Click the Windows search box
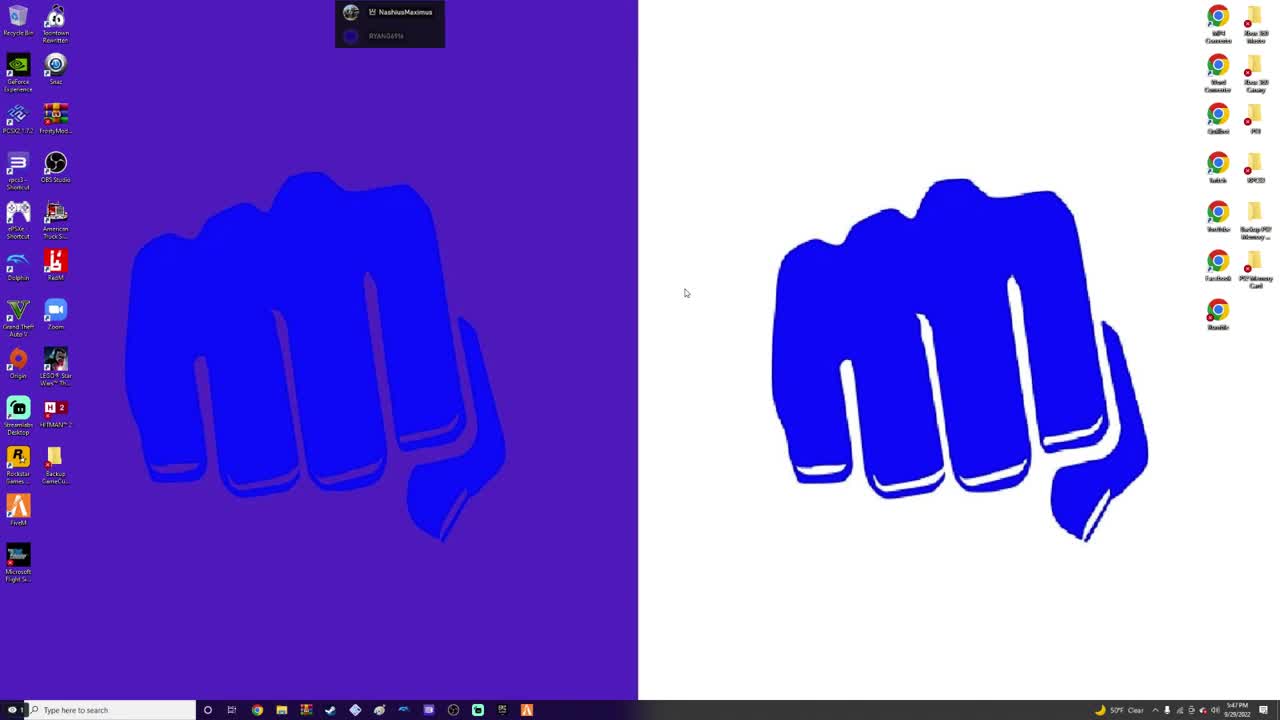 [x=110, y=710]
